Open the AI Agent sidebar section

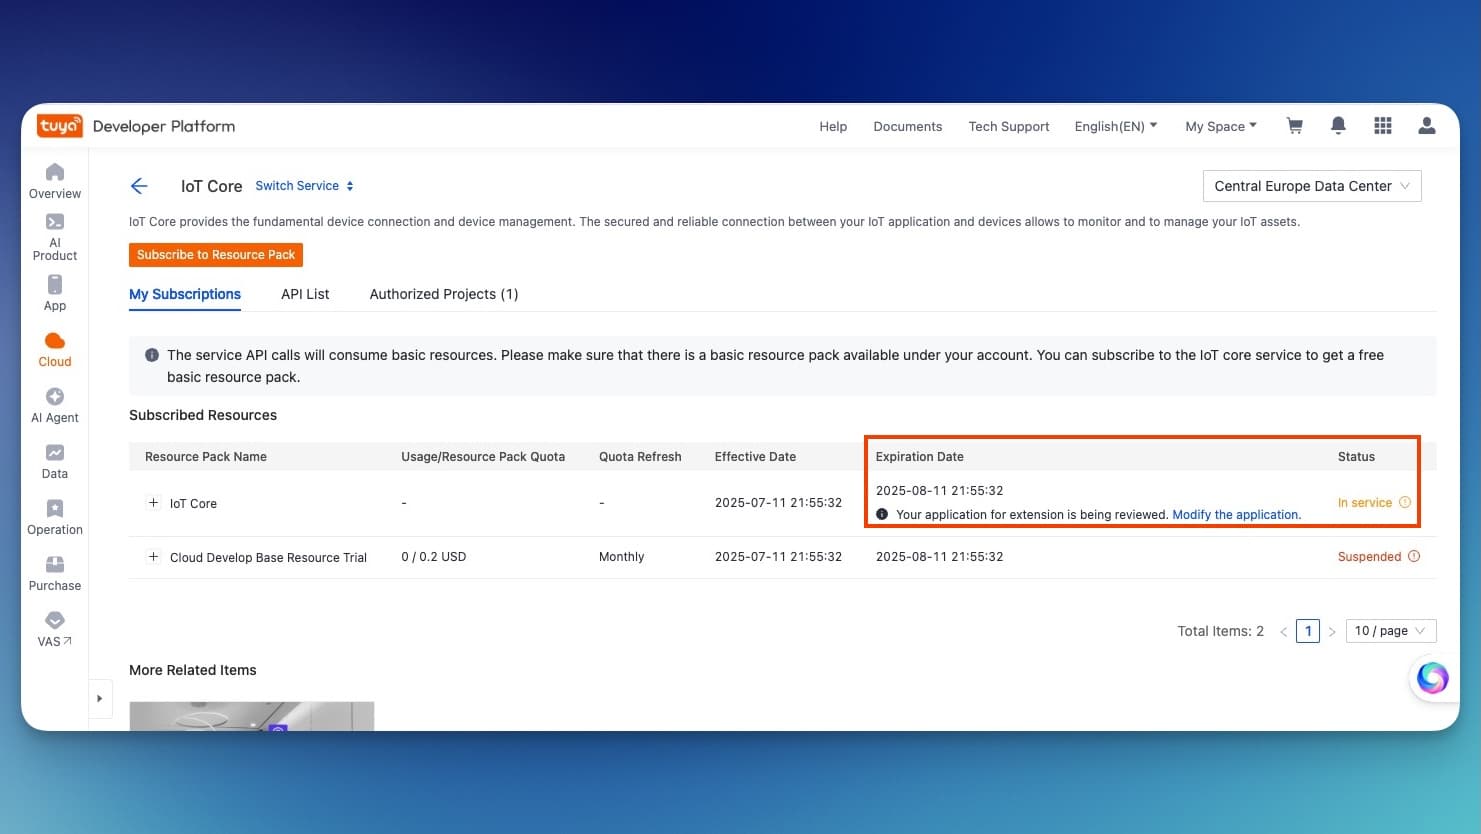point(55,405)
